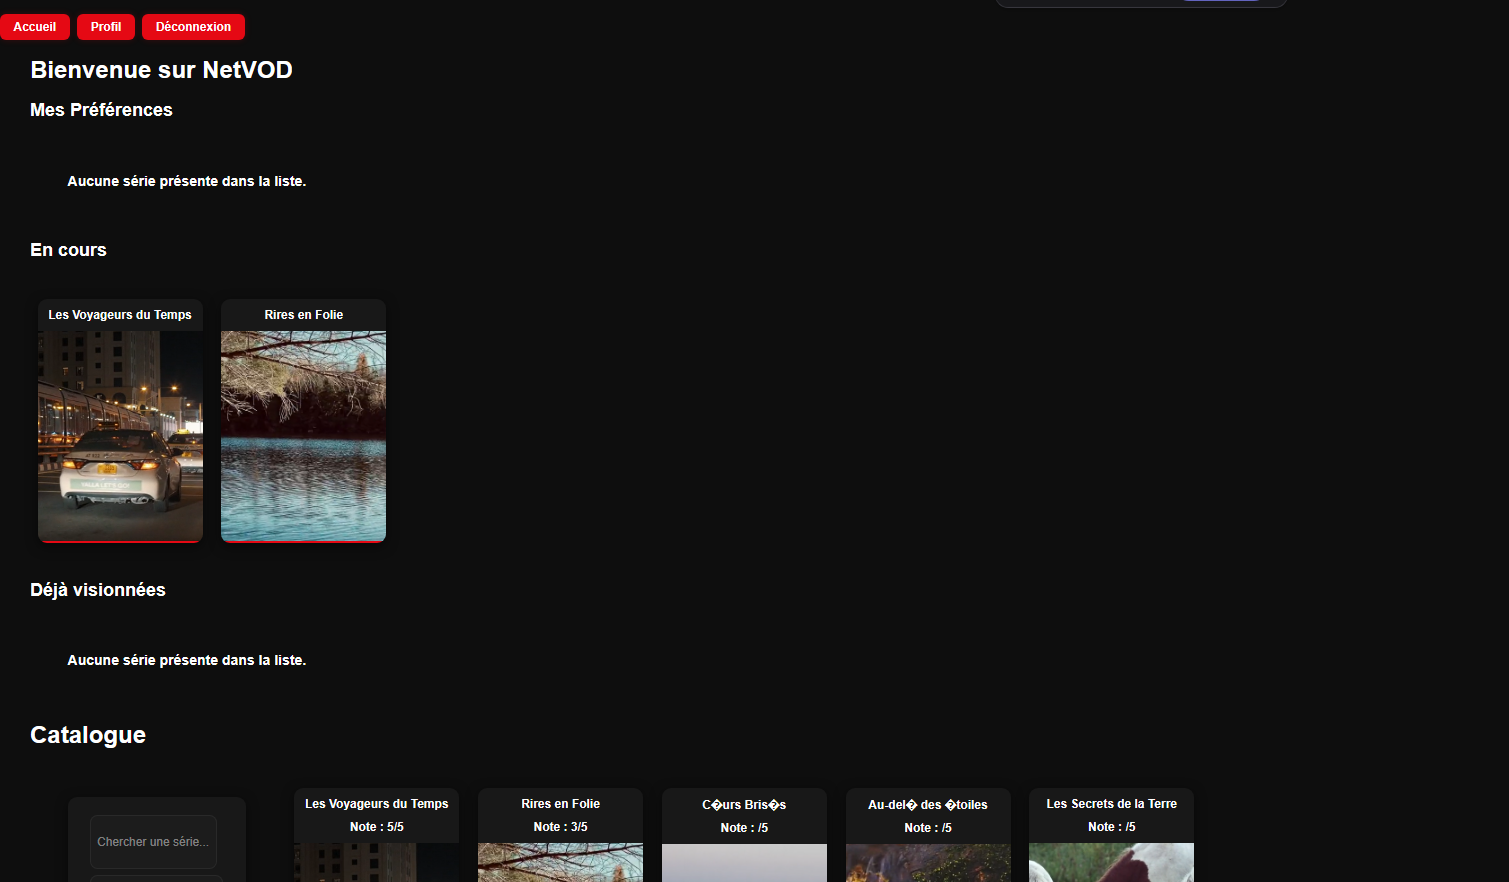The height and width of the screenshot is (882, 1509).
Task: Click the Déconnexion button
Action: click(x=193, y=27)
